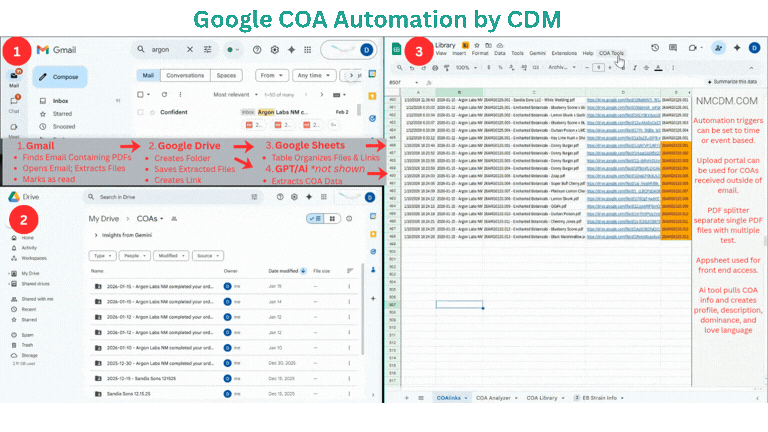Viewport: 768px width, 432px height.
Task: Click Summarize this data in Sheets
Action: pos(732,82)
